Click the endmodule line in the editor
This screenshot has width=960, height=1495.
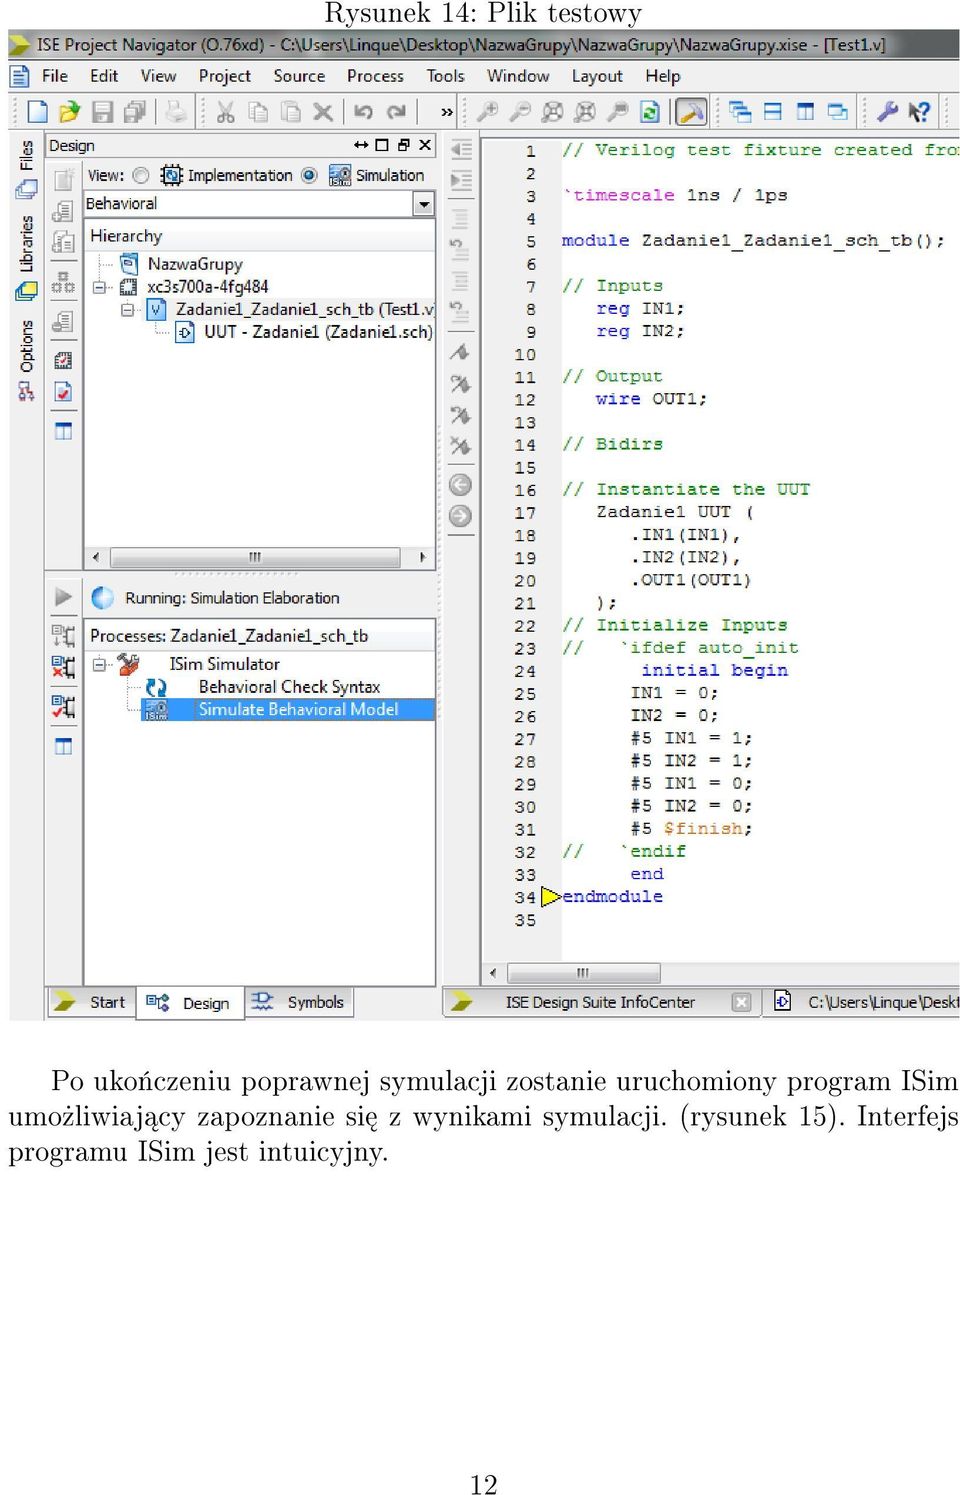click(x=612, y=897)
